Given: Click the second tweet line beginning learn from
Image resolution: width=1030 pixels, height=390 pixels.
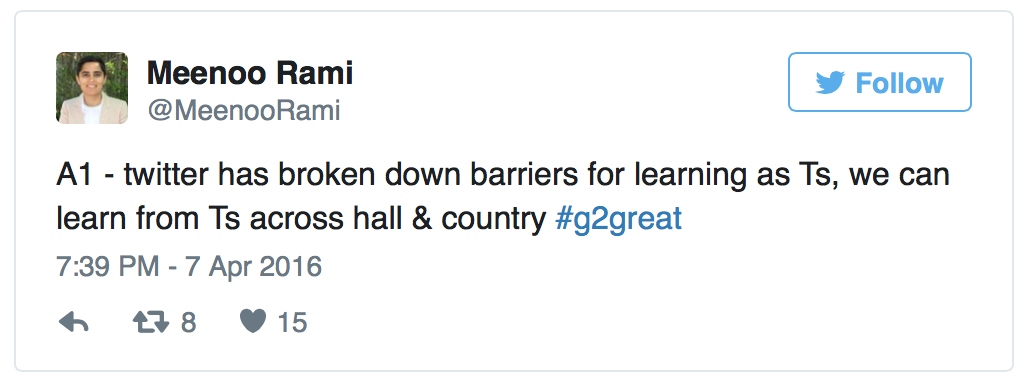Looking at the screenshot, I should (x=369, y=220).
